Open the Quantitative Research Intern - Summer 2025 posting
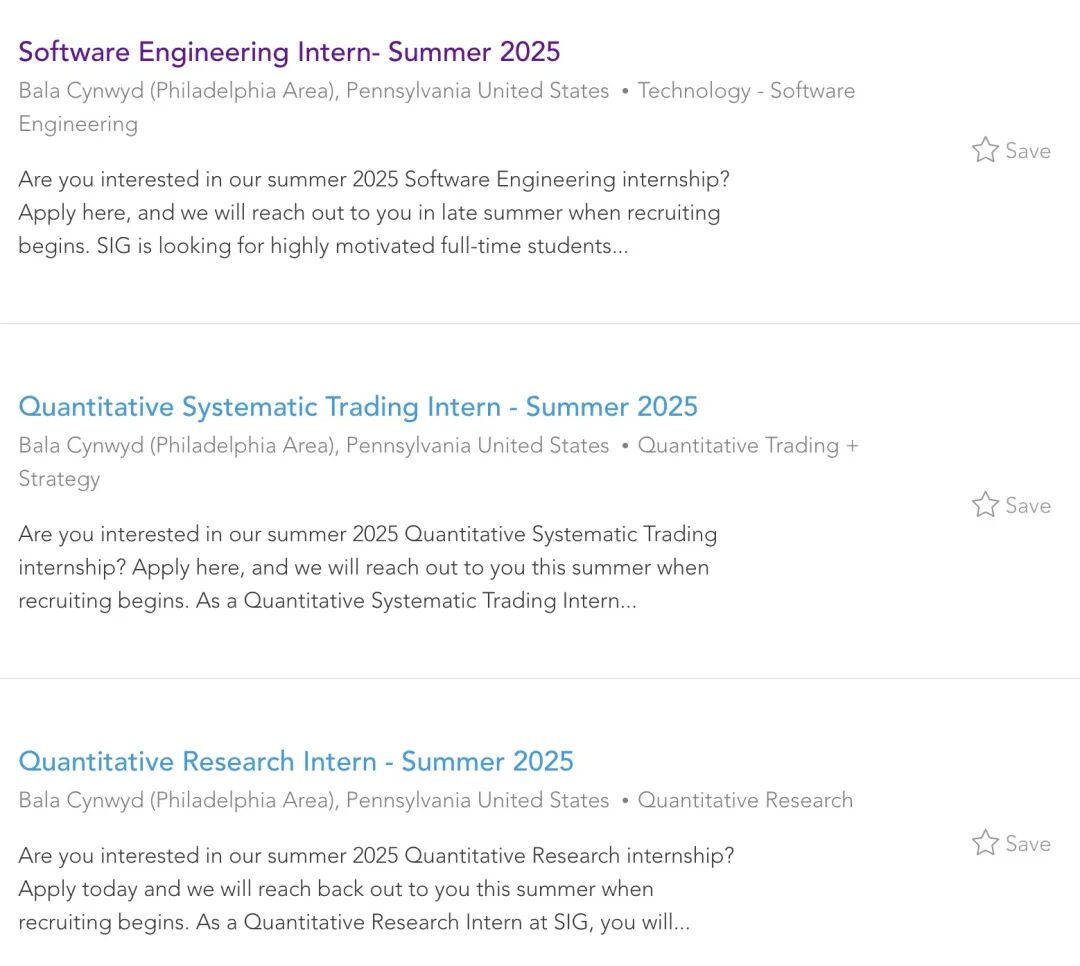 point(296,761)
